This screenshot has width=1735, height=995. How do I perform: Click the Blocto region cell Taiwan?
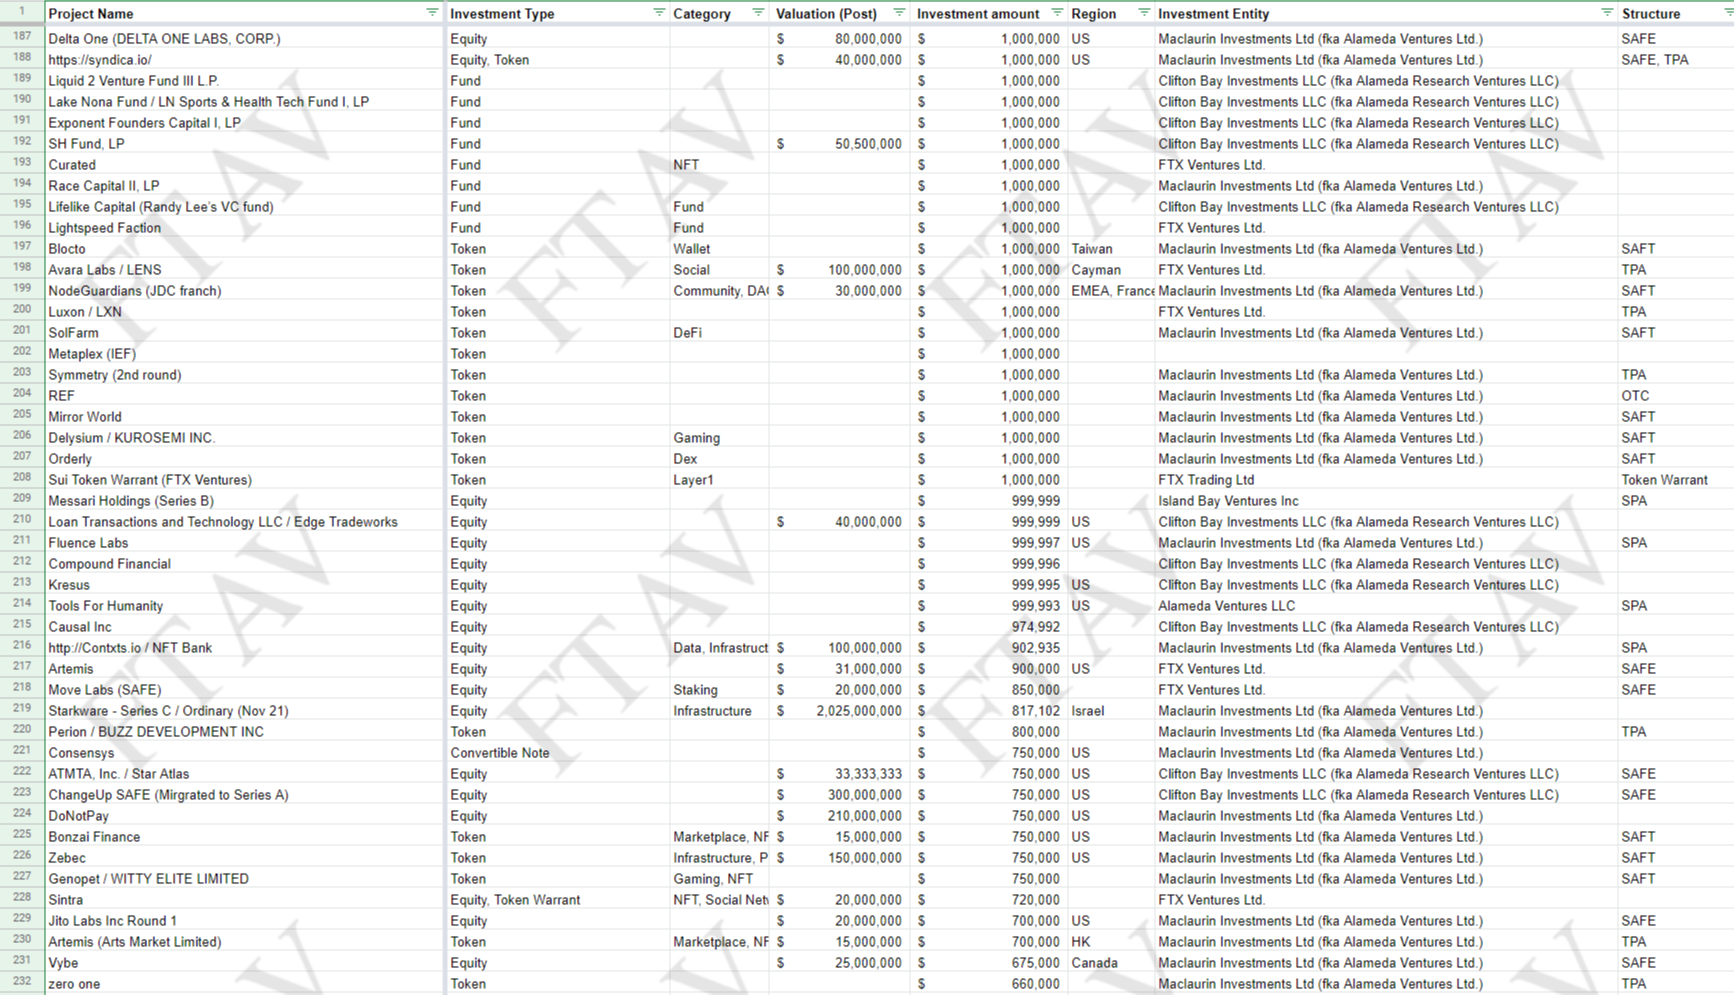click(x=1092, y=249)
